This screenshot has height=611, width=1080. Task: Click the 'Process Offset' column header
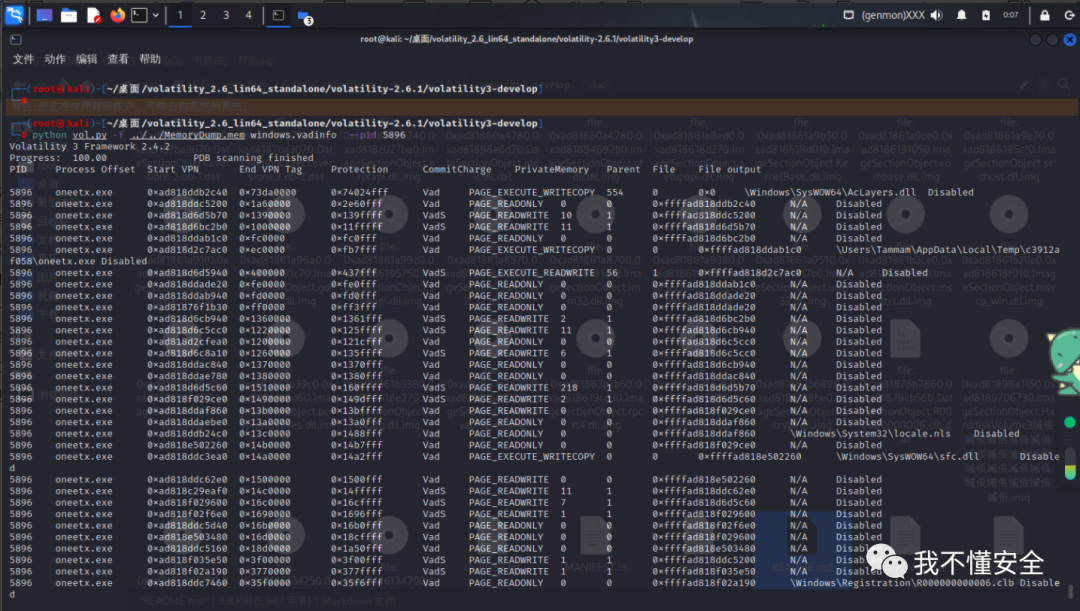pyautogui.click(x=95, y=169)
